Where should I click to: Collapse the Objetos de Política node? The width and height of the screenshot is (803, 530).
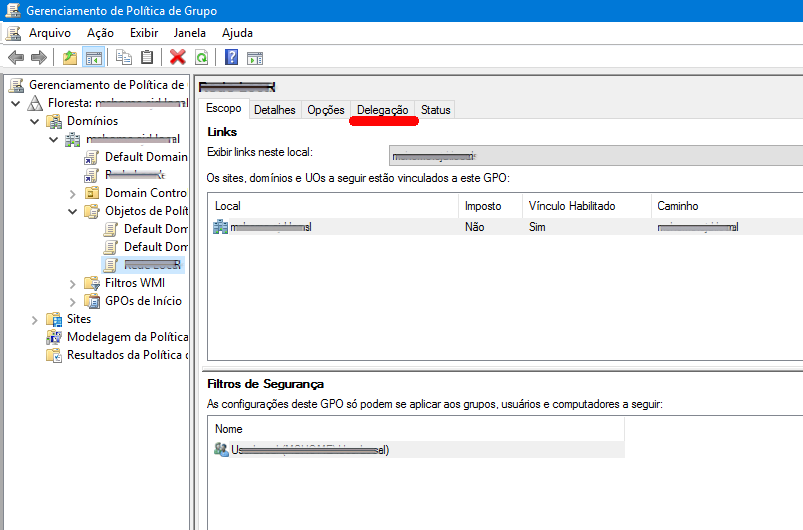(x=73, y=211)
